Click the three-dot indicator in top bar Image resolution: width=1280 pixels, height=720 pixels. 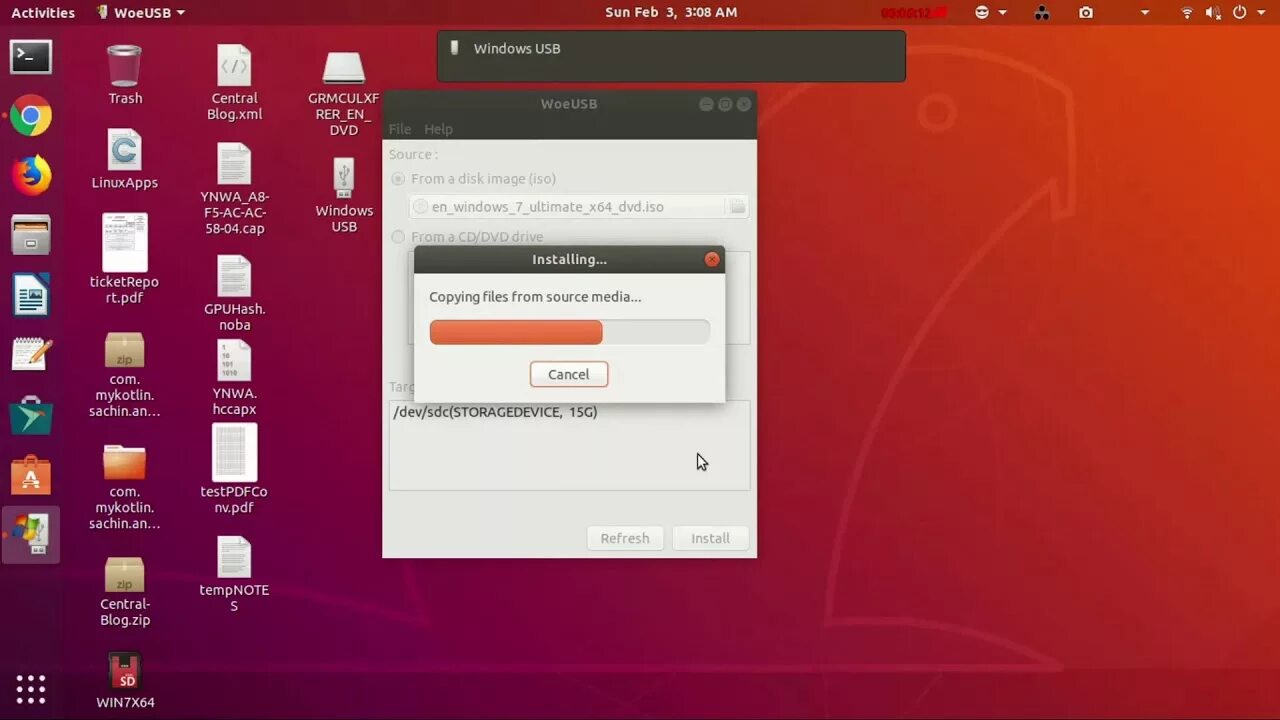1042,12
